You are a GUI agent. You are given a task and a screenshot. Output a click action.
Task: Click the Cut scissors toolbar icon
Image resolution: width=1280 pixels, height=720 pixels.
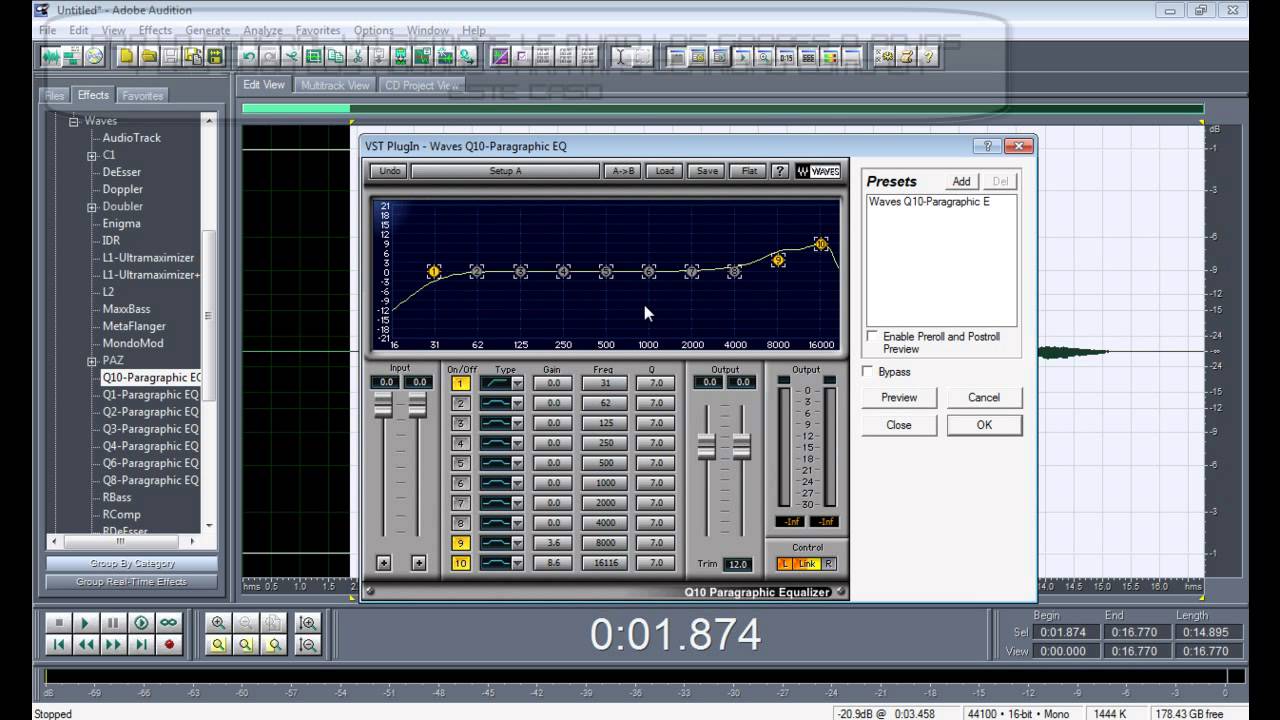[x=357, y=57]
